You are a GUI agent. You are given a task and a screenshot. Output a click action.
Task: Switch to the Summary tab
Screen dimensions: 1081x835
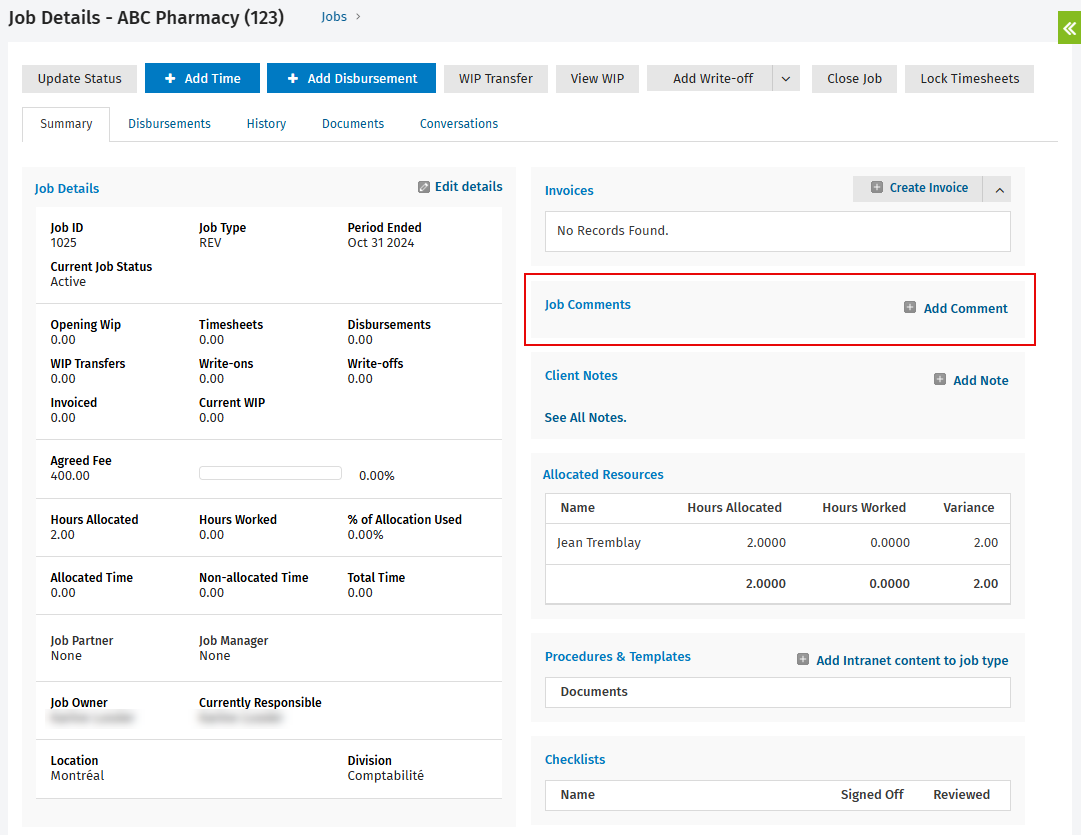coord(66,124)
